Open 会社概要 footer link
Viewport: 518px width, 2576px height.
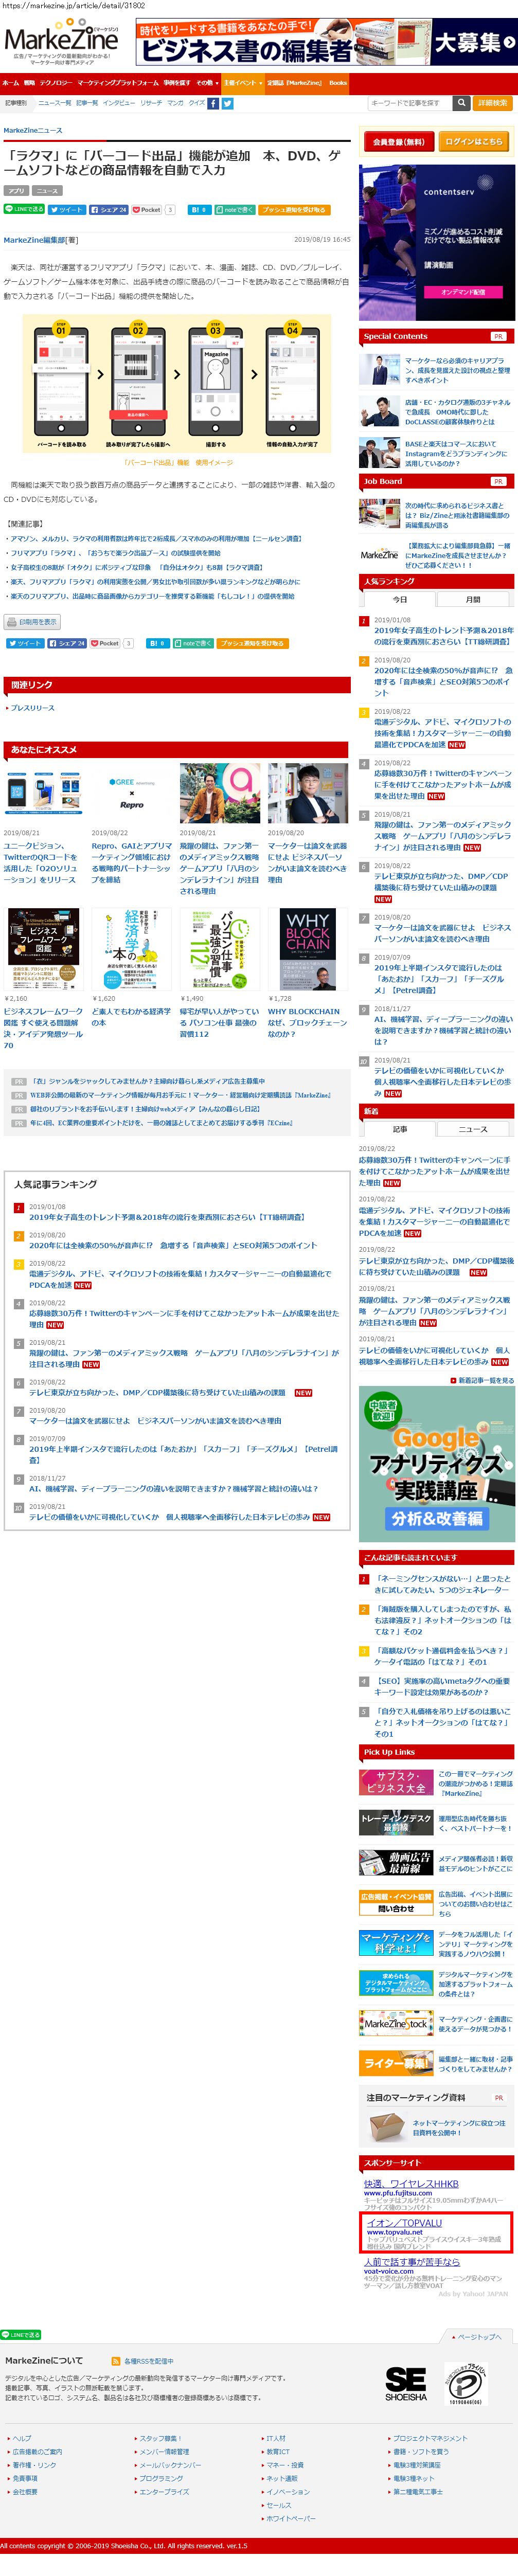(25, 2491)
